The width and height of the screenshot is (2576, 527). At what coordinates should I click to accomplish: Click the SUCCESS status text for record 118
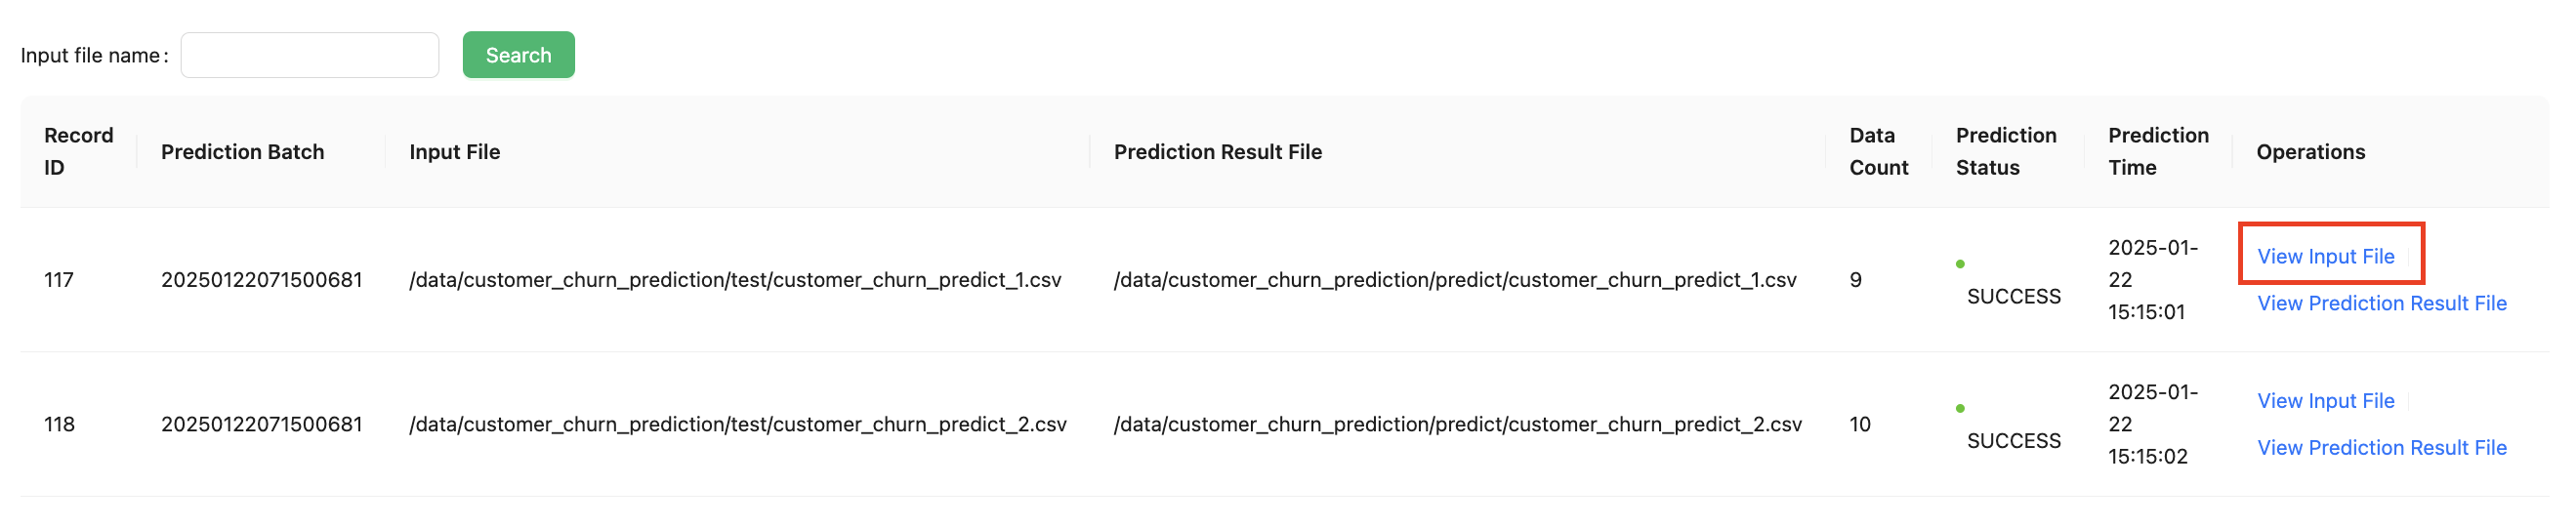point(2013,441)
